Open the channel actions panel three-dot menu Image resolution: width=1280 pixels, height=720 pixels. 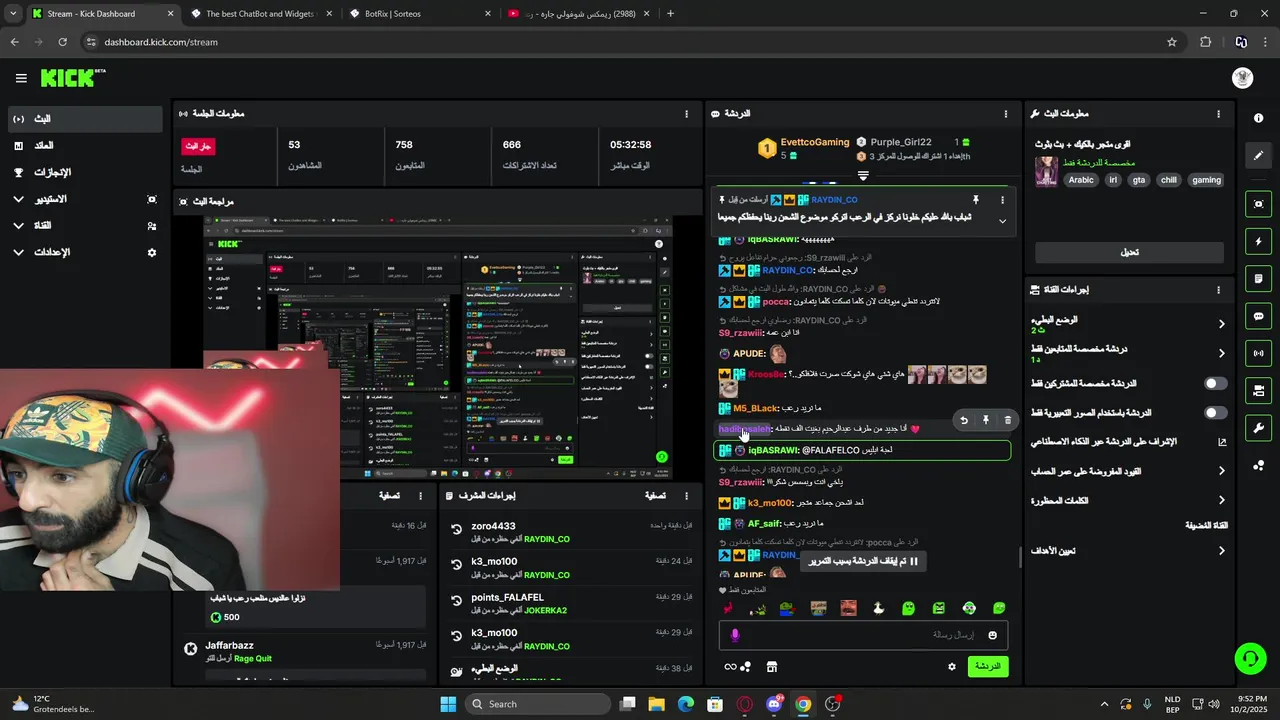click(x=1218, y=290)
